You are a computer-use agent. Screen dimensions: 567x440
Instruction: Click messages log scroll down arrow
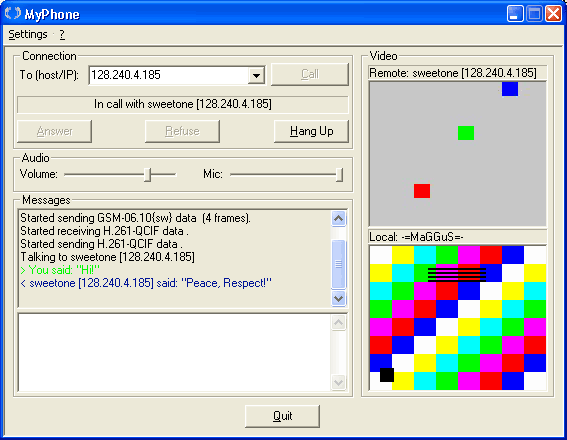pos(338,299)
